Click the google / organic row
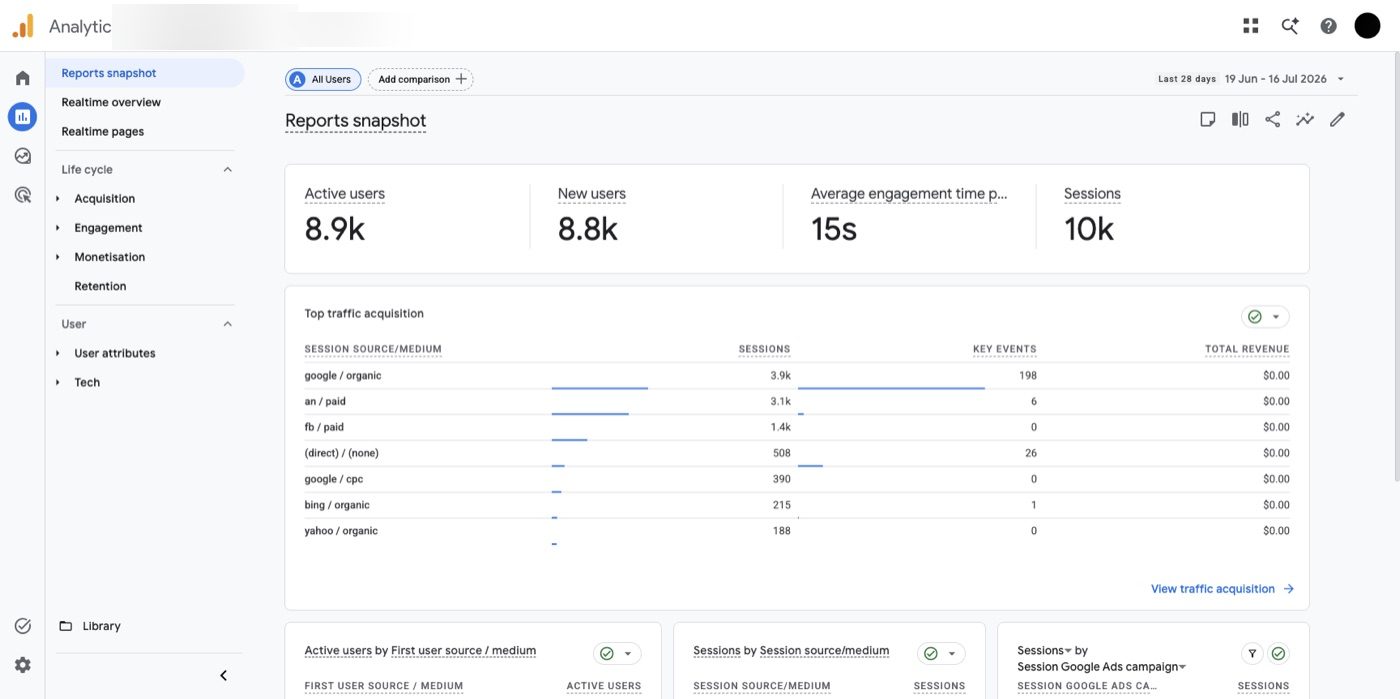Image resolution: width=1400 pixels, height=699 pixels. tap(797, 376)
